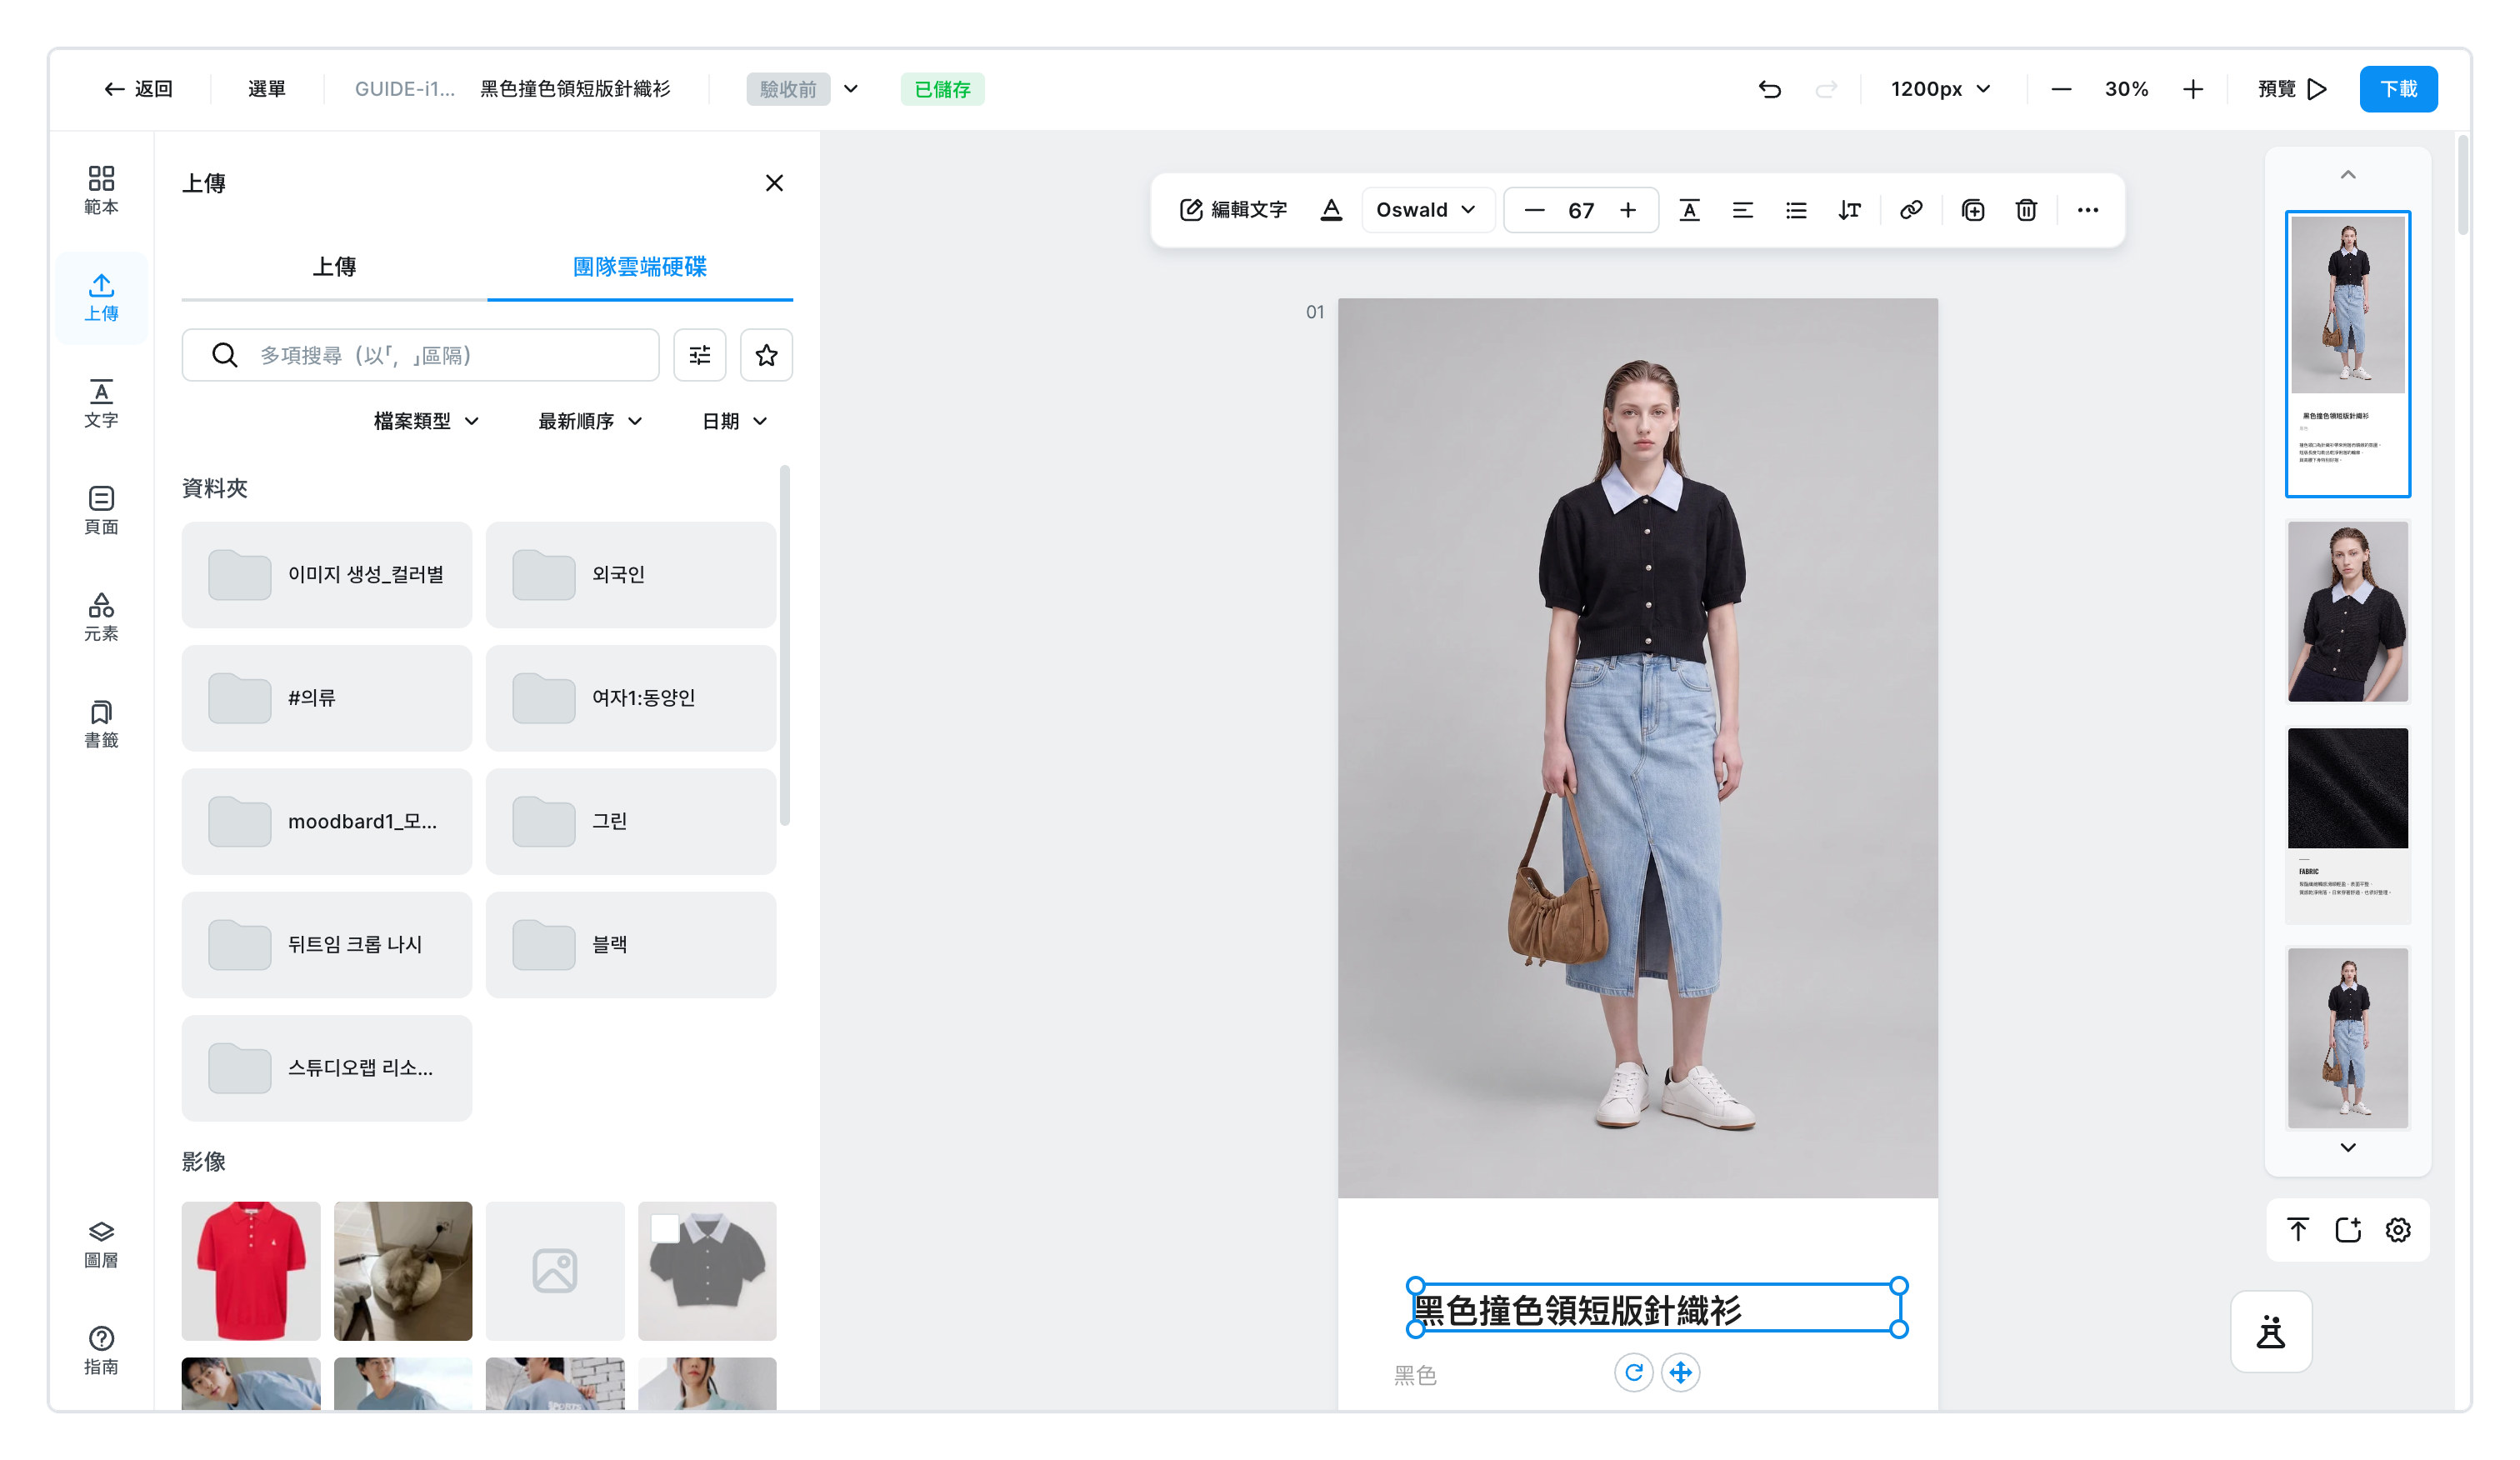Open the 頁面 pages panel
Screen dimensions: 2520x1460
click(101, 510)
